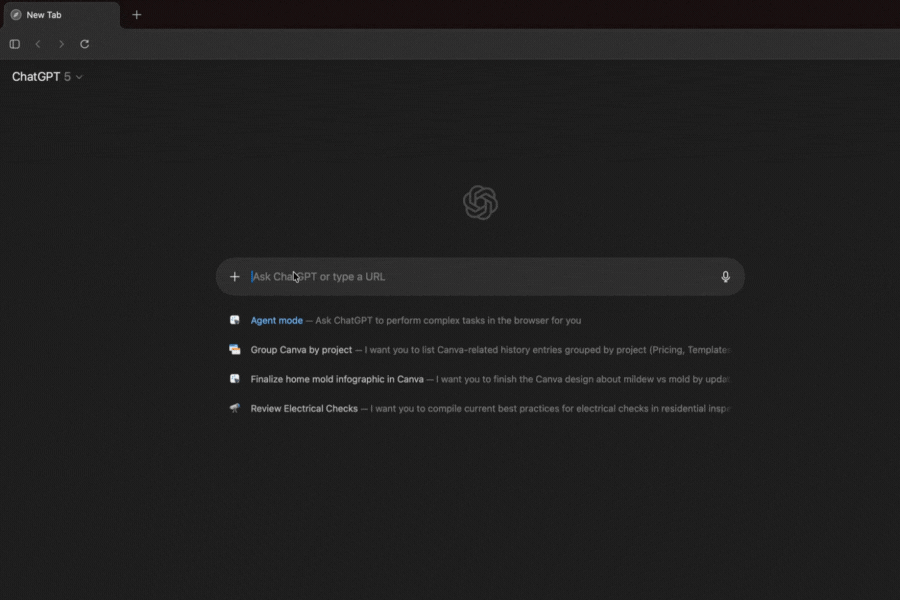
Task: Click the plus attach icon in prompt bar
Action: pyautogui.click(x=235, y=277)
